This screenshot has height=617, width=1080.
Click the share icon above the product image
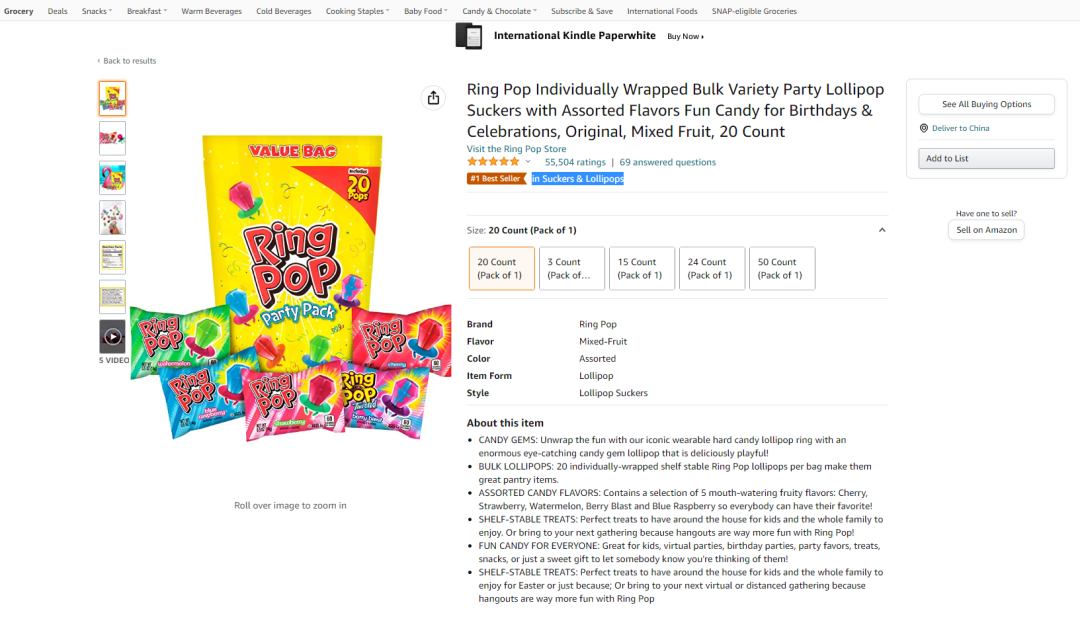pos(433,97)
